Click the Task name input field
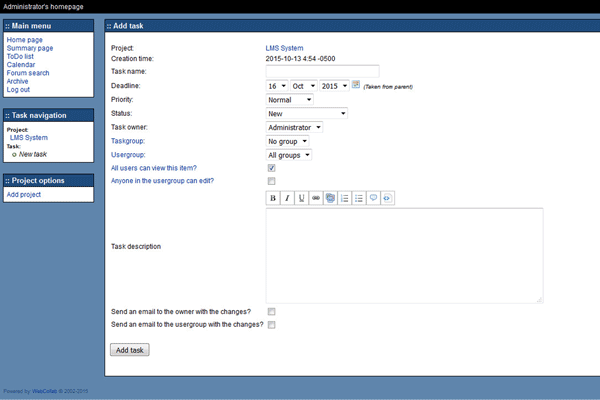 (322, 71)
